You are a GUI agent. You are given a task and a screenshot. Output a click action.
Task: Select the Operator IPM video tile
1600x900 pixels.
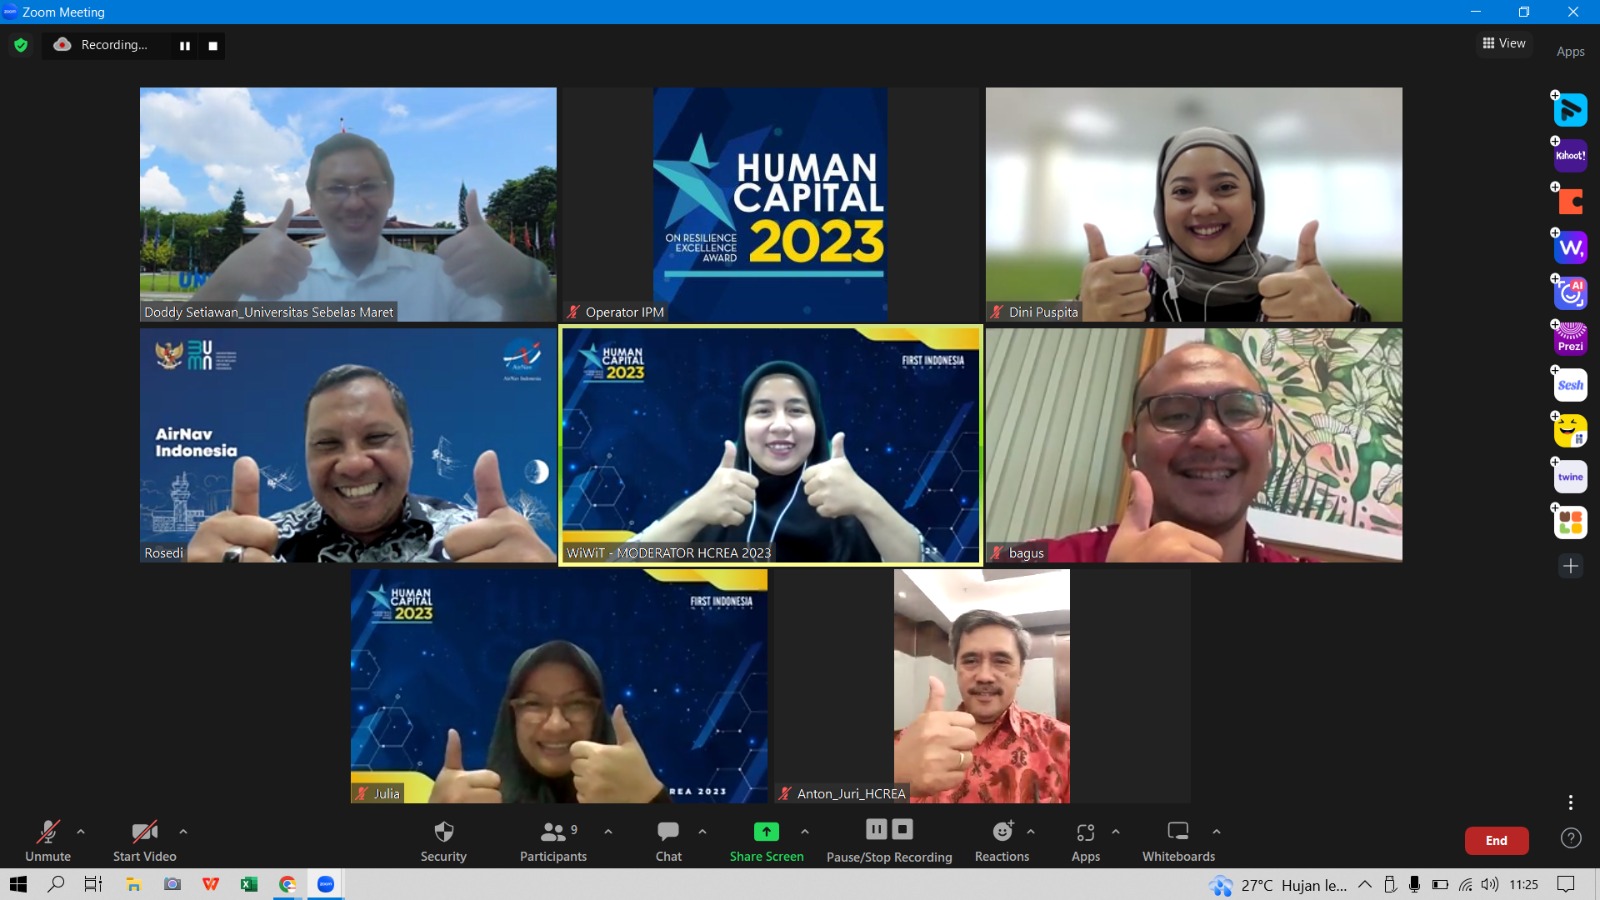click(770, 204)
